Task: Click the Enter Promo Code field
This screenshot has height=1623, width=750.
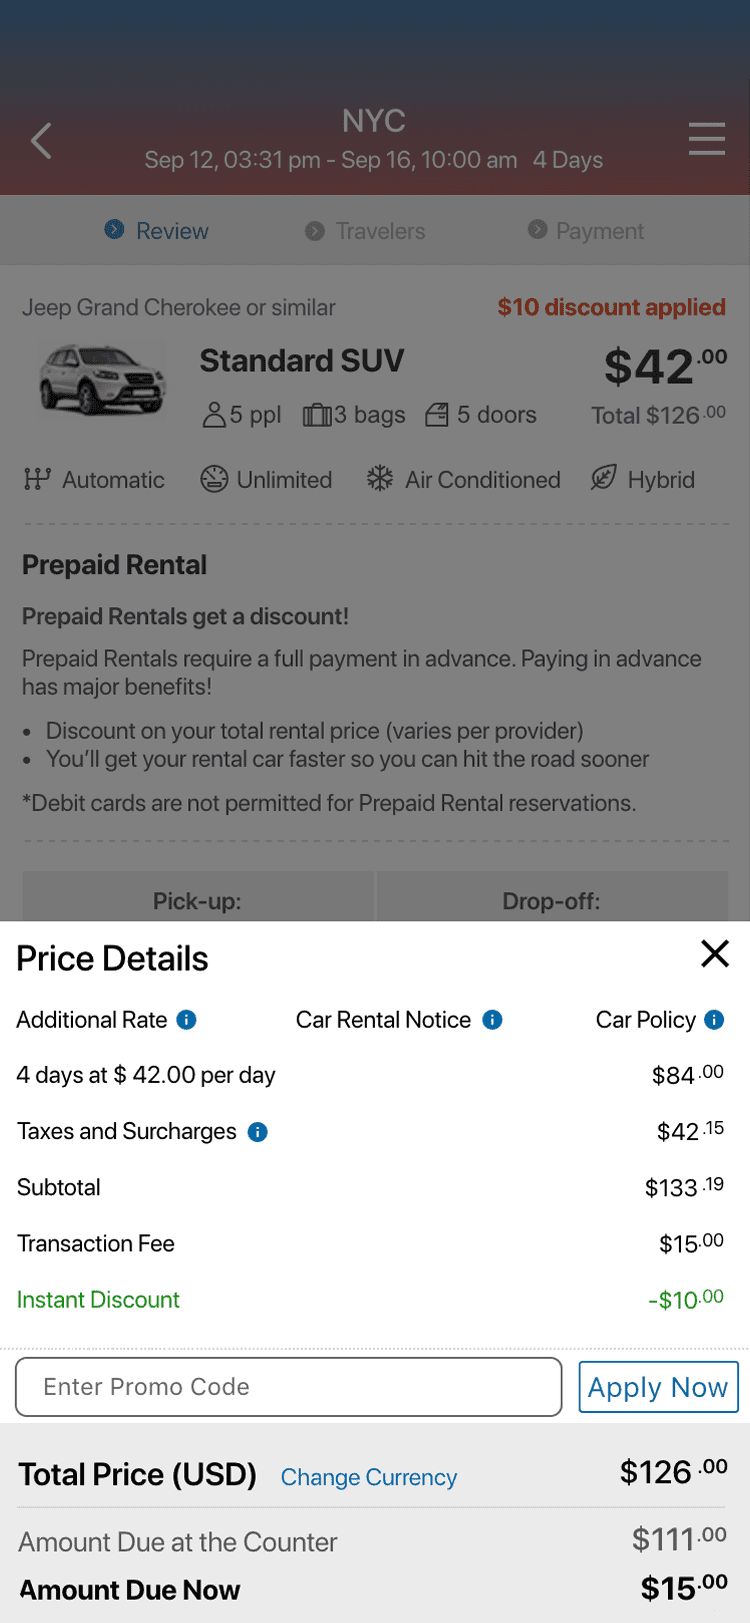Action: (289, 1387)
